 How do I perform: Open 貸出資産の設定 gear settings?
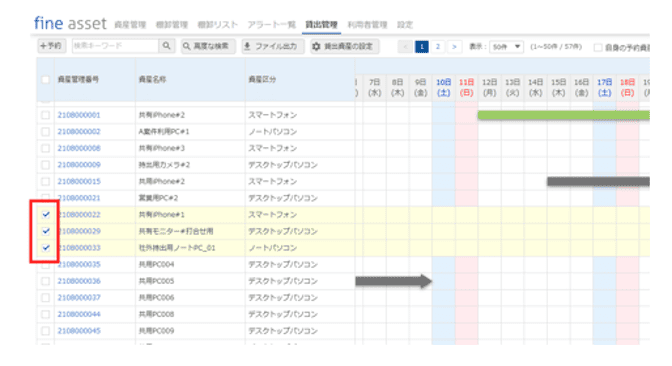point(345,46)
